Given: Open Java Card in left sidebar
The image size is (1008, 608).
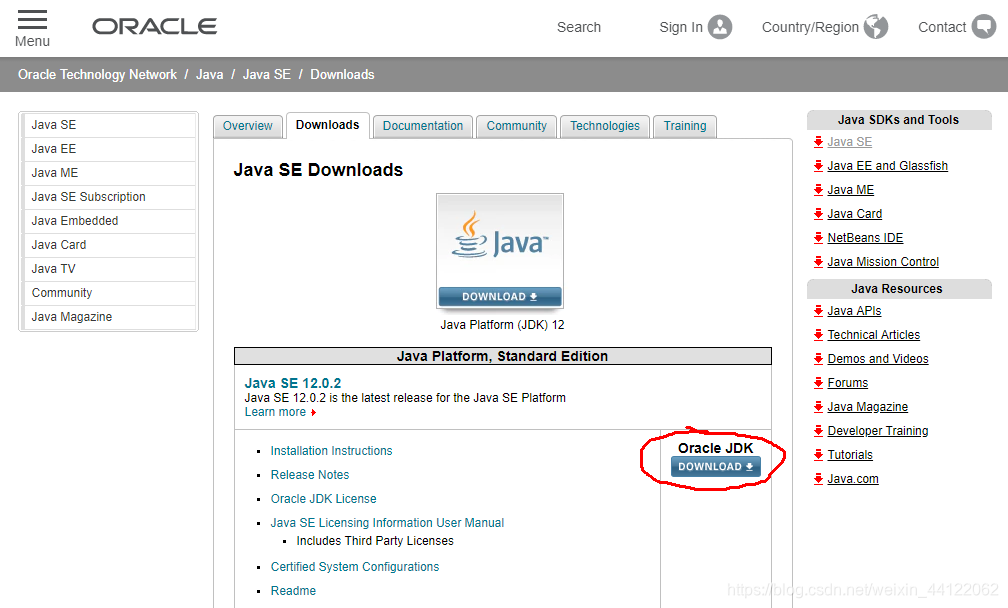Looking at the screenshot, I should [x=109, y=245].
